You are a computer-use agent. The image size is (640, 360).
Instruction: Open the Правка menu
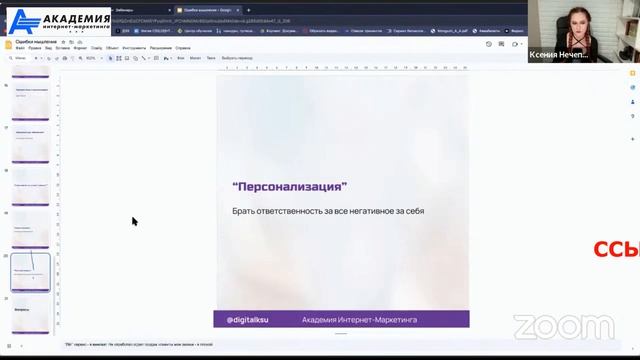(x=35, y=48)
